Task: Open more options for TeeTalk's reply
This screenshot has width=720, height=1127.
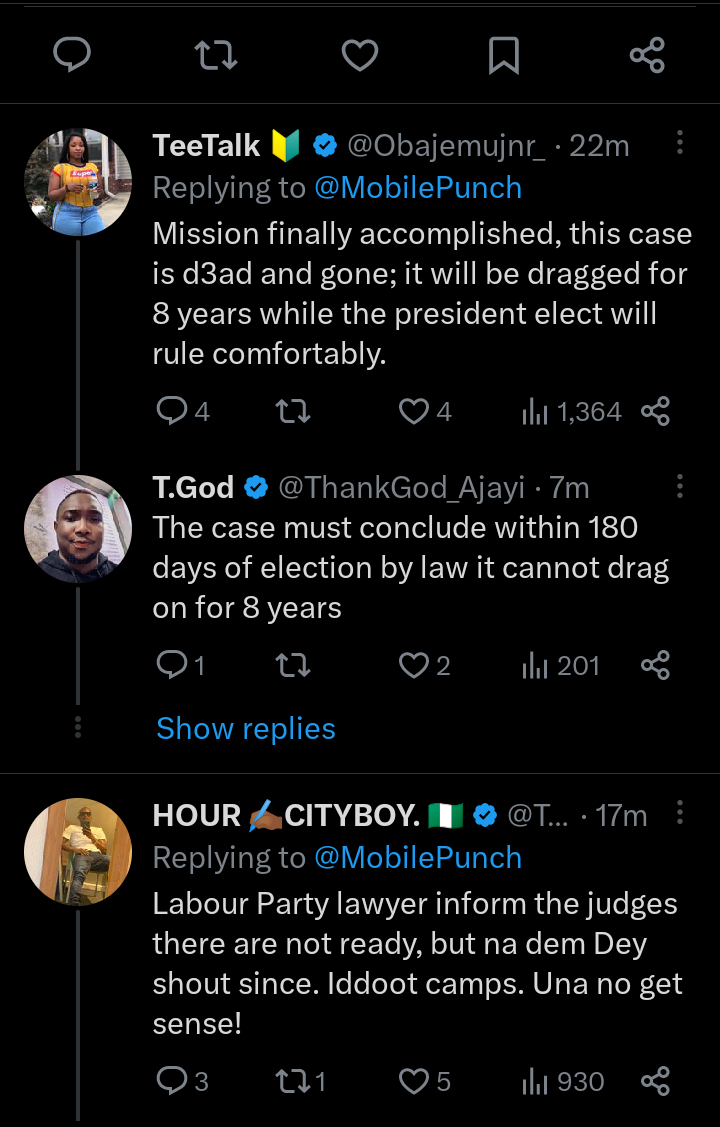Action: pos(680,144)
